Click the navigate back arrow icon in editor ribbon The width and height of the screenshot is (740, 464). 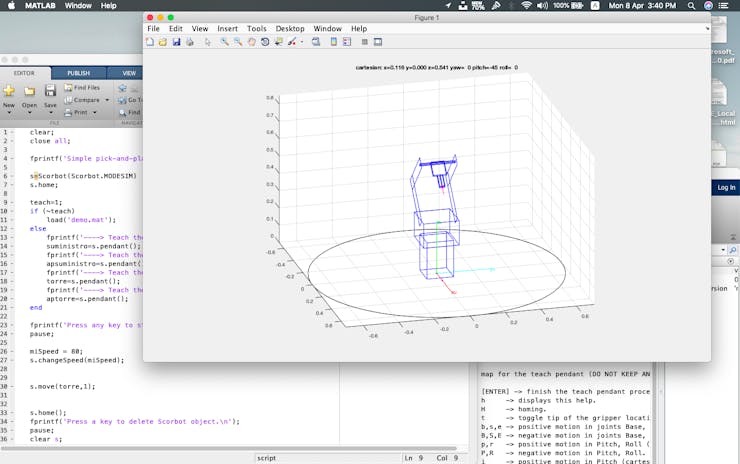point(122,88)
